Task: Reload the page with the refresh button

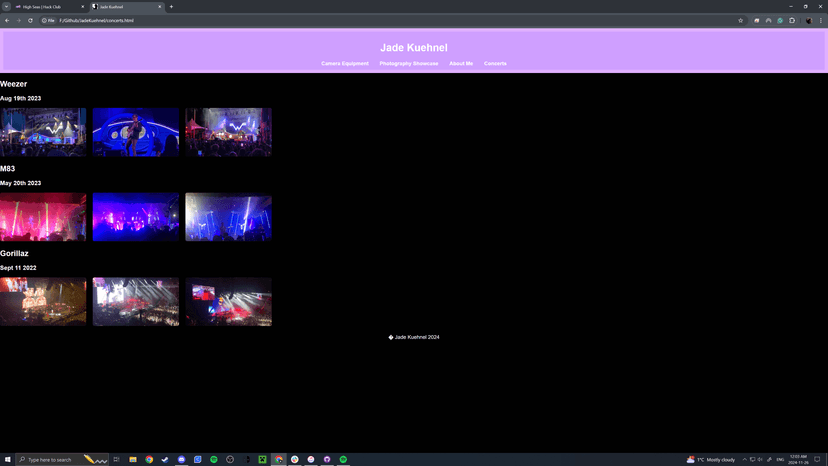Action: (x=30, y=20)
